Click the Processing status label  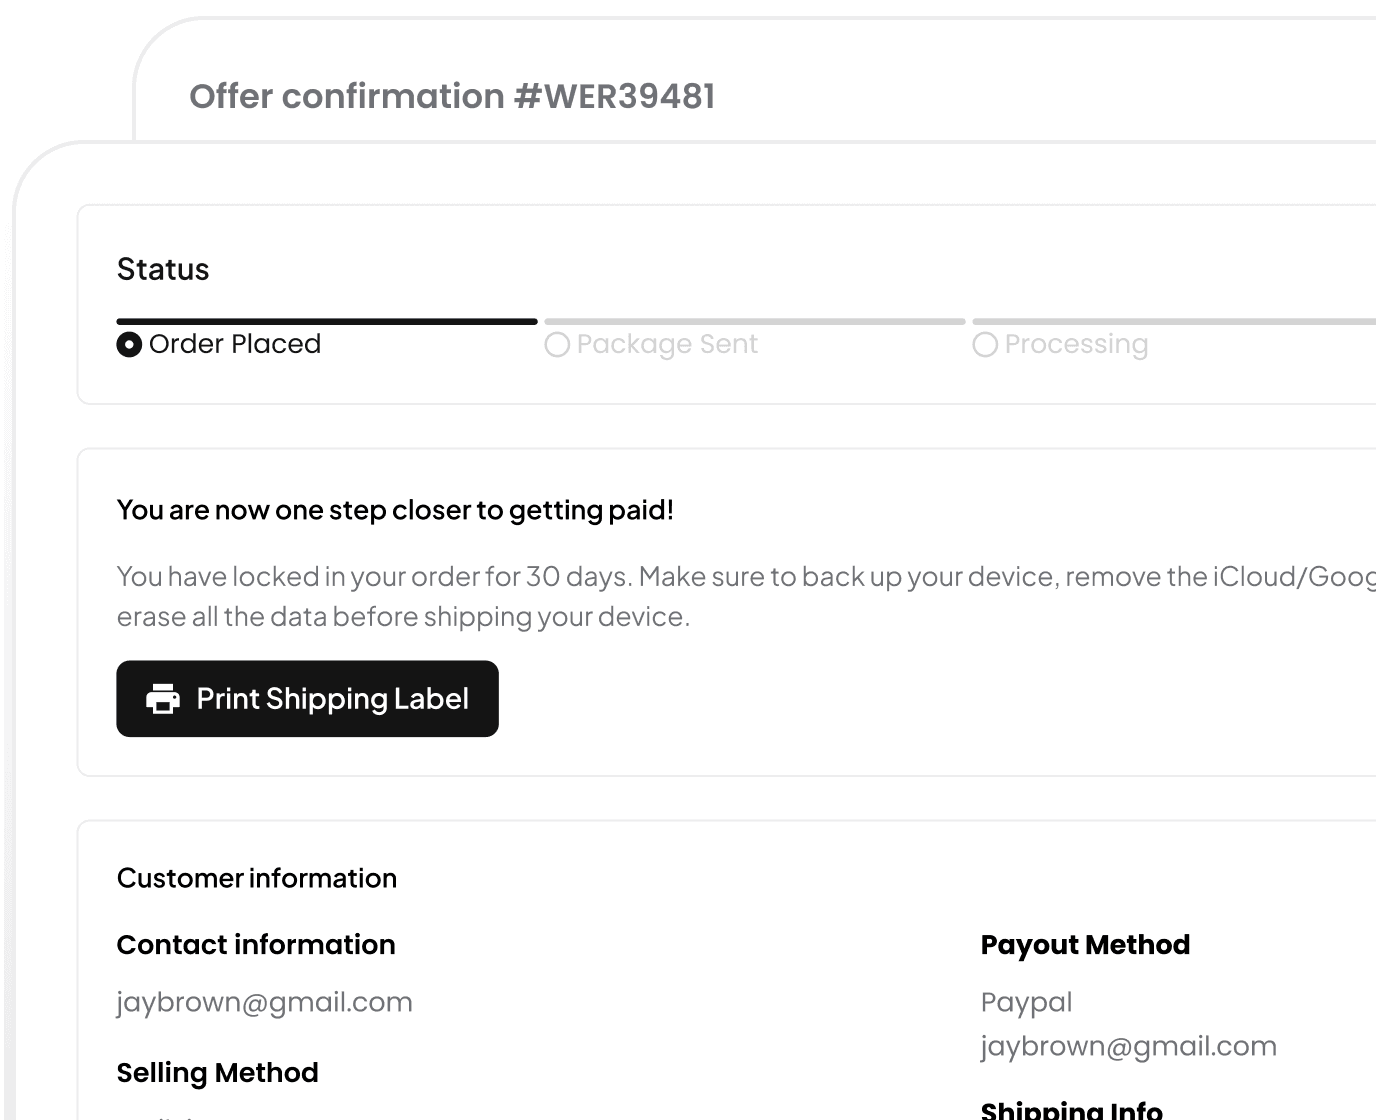pyautogui.click(x=1076, y=344)
